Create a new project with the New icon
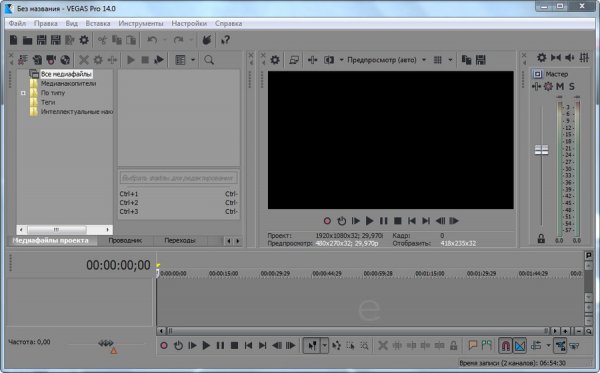This screenshot has width=600, height=373. pos(13,40)
